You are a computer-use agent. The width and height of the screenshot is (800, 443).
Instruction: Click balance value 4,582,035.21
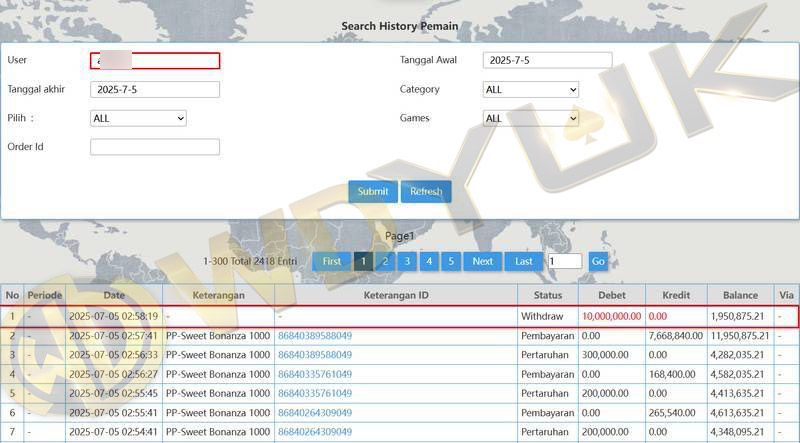[737, 374]
